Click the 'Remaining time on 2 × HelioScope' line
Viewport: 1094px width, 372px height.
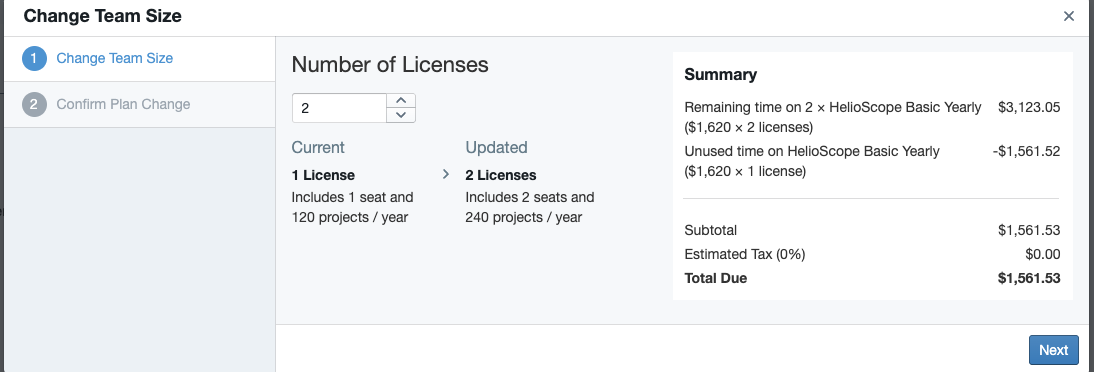click(833, 107)
